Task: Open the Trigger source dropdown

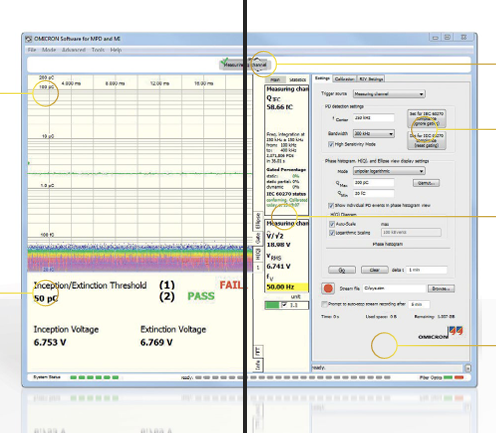Action: tap(389, 94)
